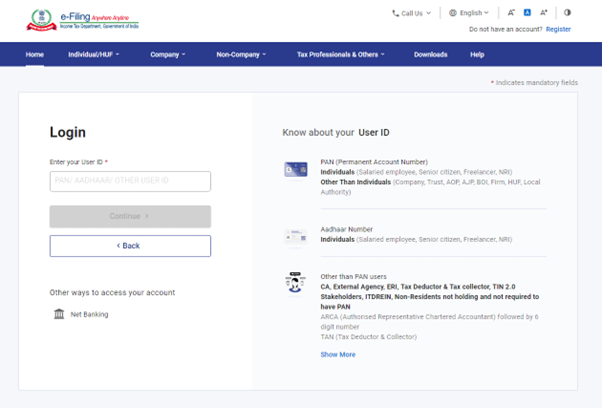The width and height of the screenshot is (602, 408).
Task: Toggle high contrast mode icon
Action: coord(567,13)
